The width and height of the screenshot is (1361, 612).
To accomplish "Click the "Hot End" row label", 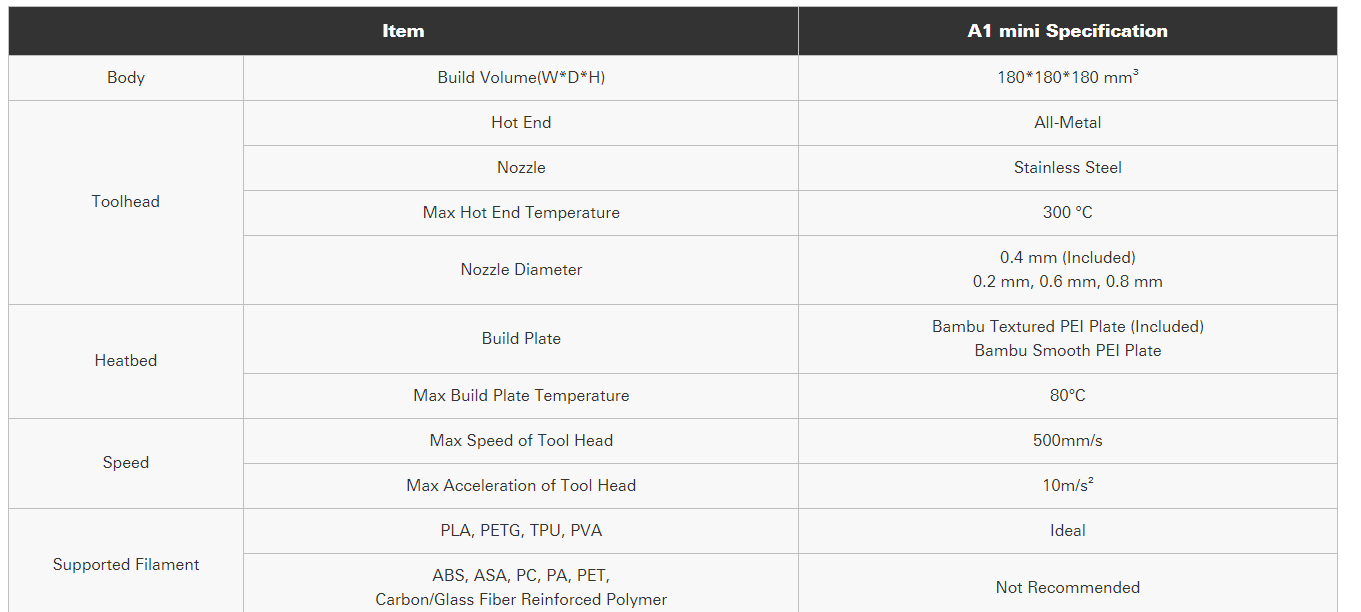I will 521,123.
